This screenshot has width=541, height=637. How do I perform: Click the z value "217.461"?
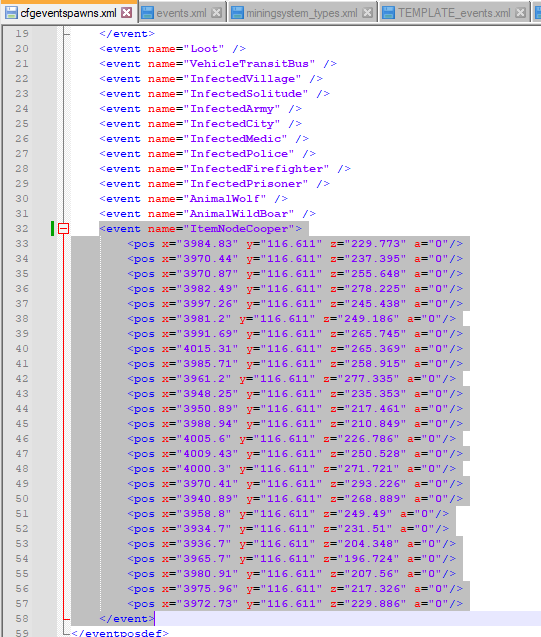(376, 409)
